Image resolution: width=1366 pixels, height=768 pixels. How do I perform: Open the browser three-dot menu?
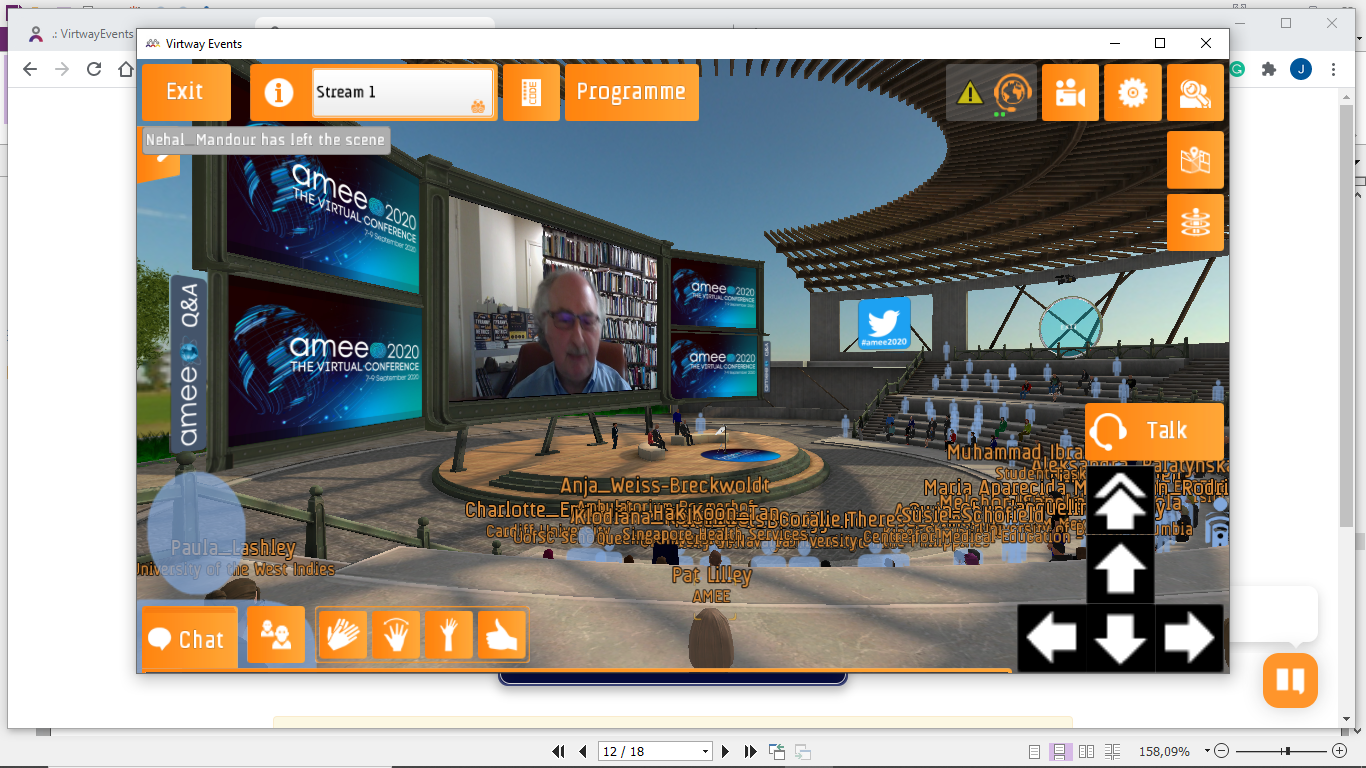[x=1333, y=69]
